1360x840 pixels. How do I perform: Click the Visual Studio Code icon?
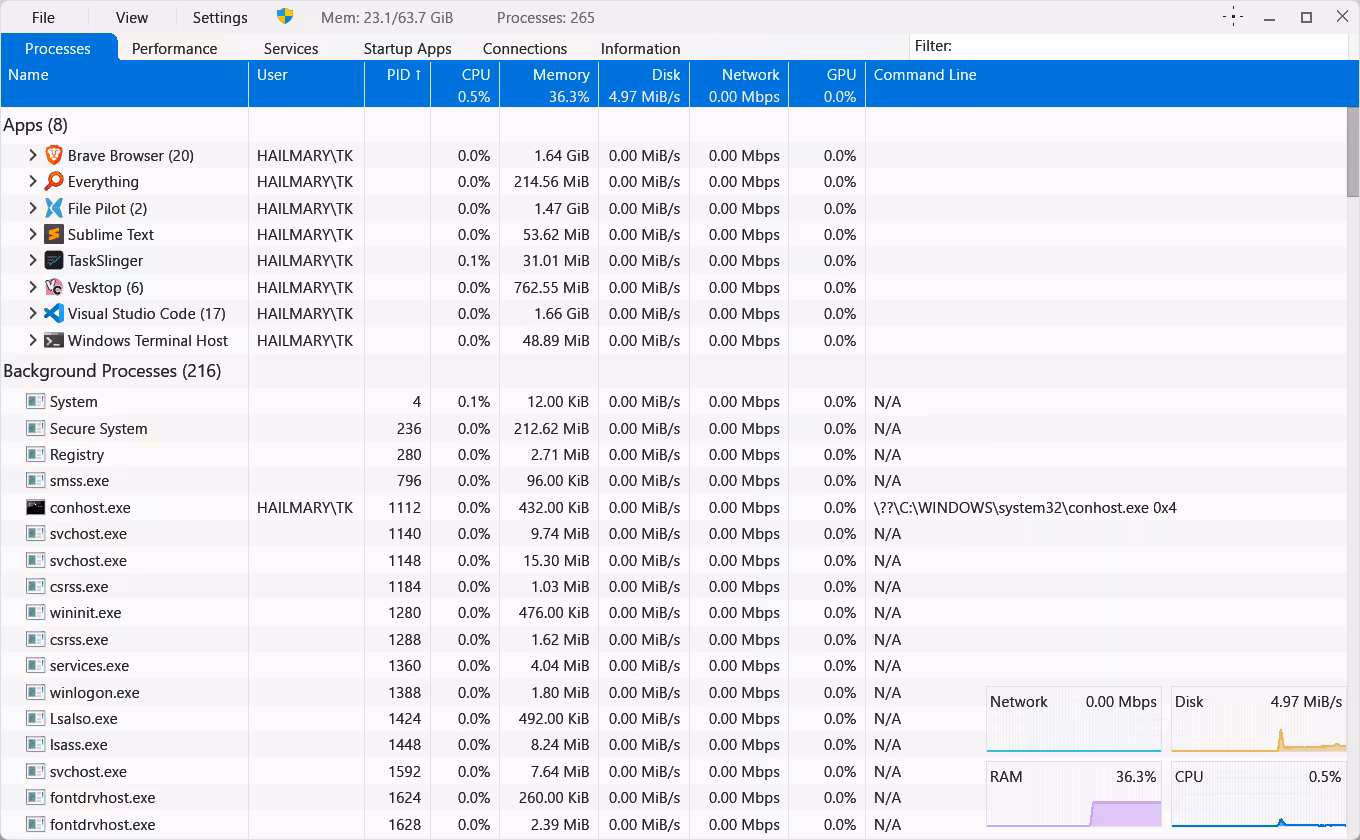tap(54, 313)
